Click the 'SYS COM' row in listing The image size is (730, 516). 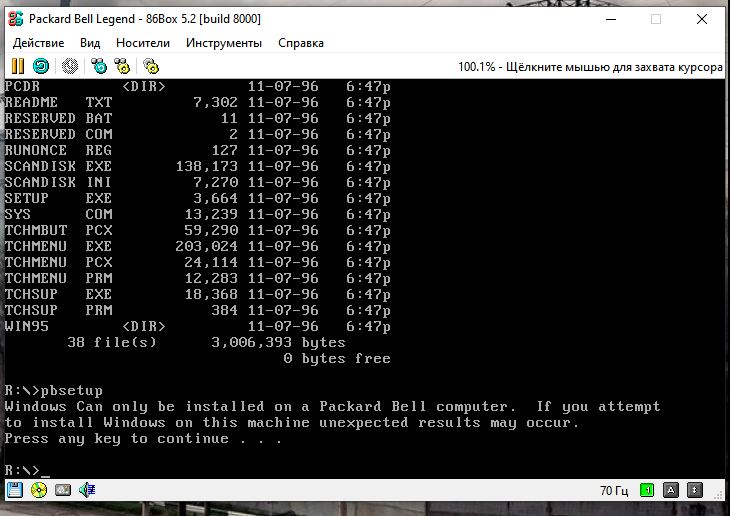tap(197, 214)
